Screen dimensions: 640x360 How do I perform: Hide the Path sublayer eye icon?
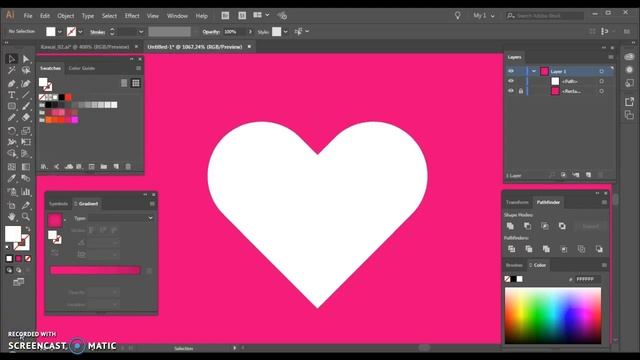click(x=511, y=81)
